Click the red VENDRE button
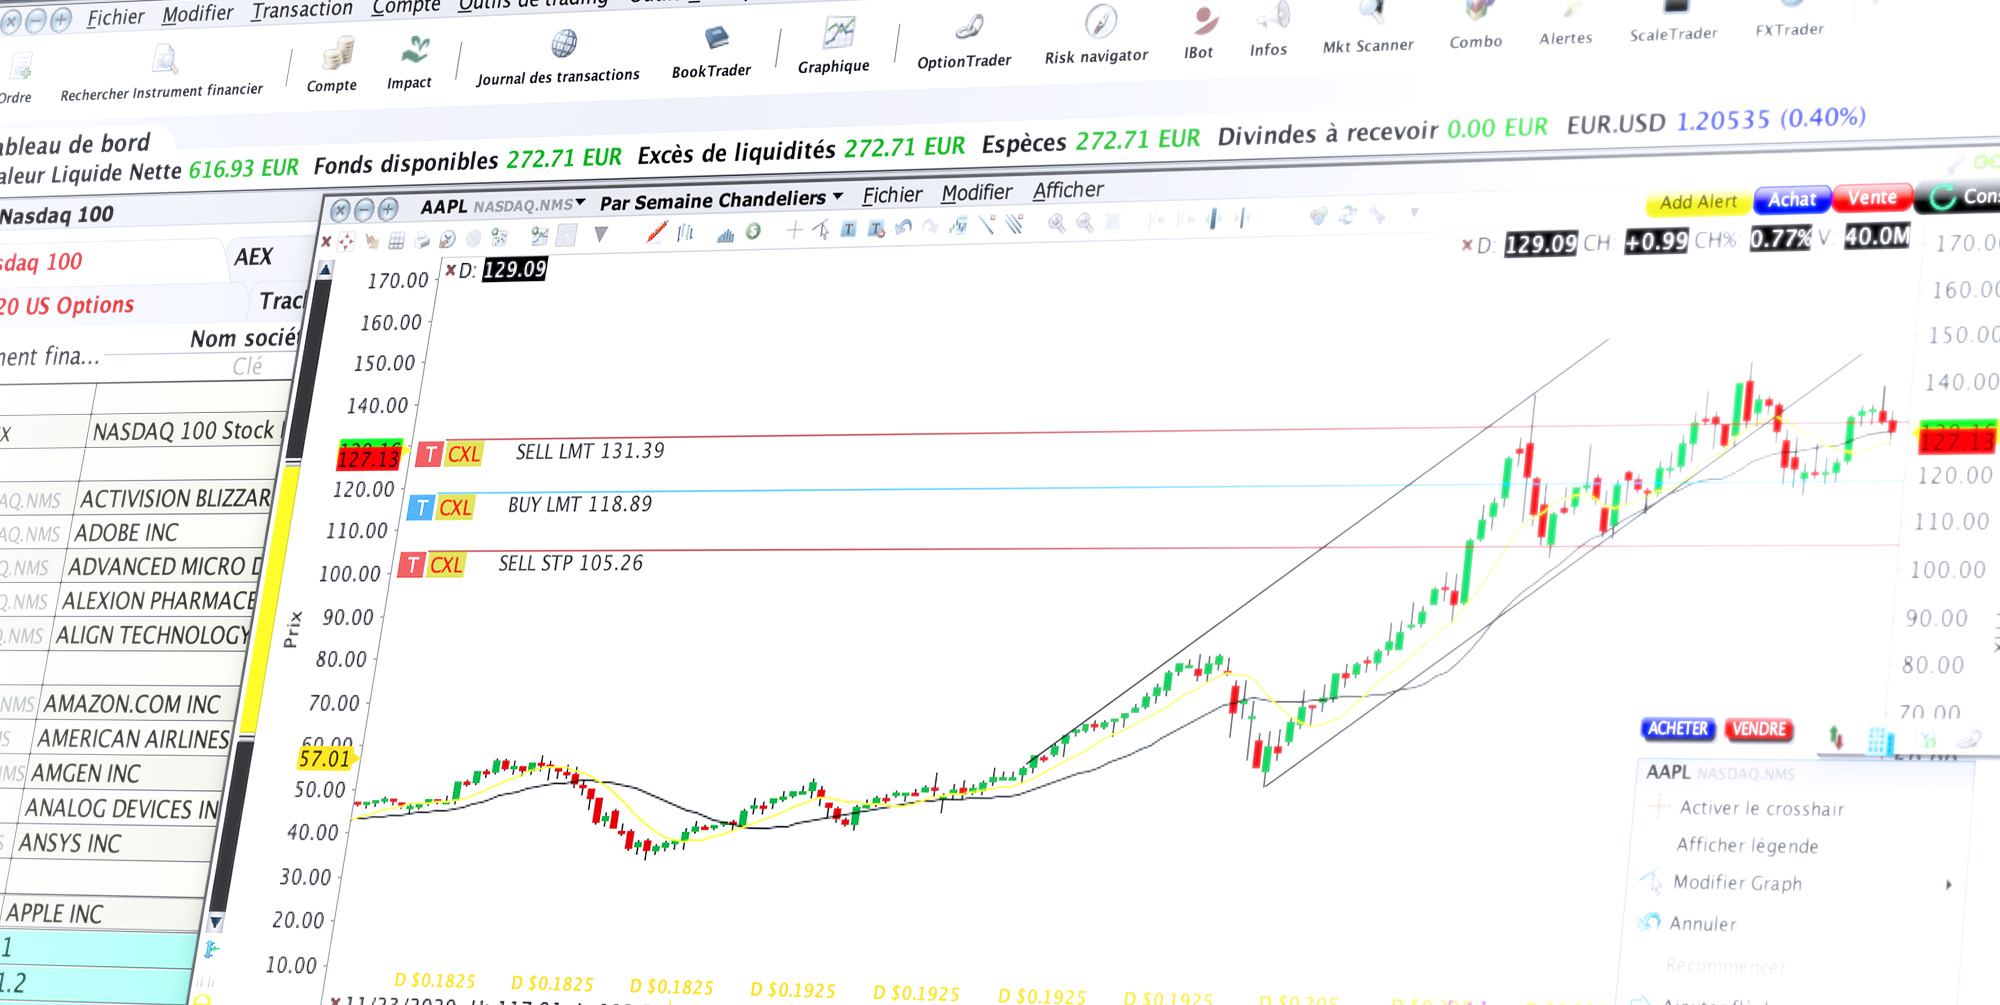Image resolution: width=2000 pixels, height=1005 pixels. coord(1758,730)
